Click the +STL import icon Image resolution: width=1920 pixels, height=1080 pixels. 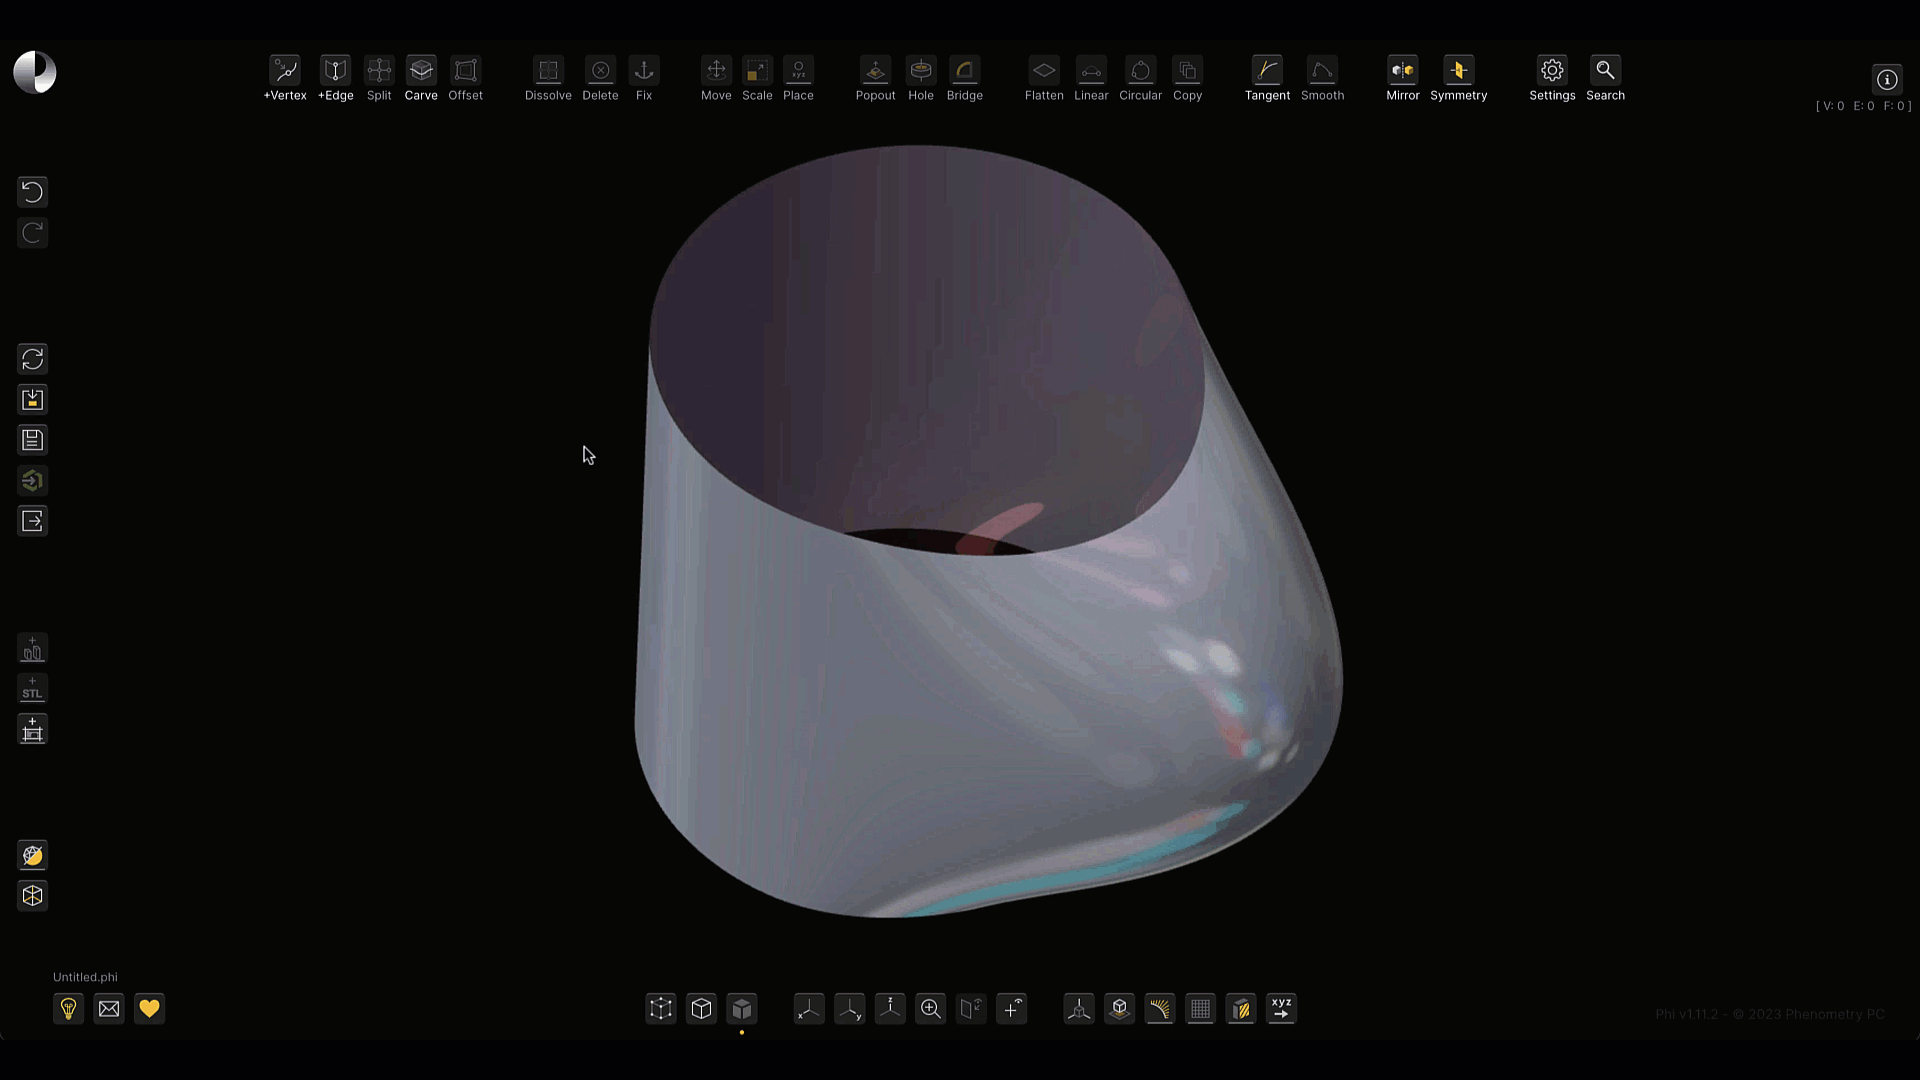[32, 689]
